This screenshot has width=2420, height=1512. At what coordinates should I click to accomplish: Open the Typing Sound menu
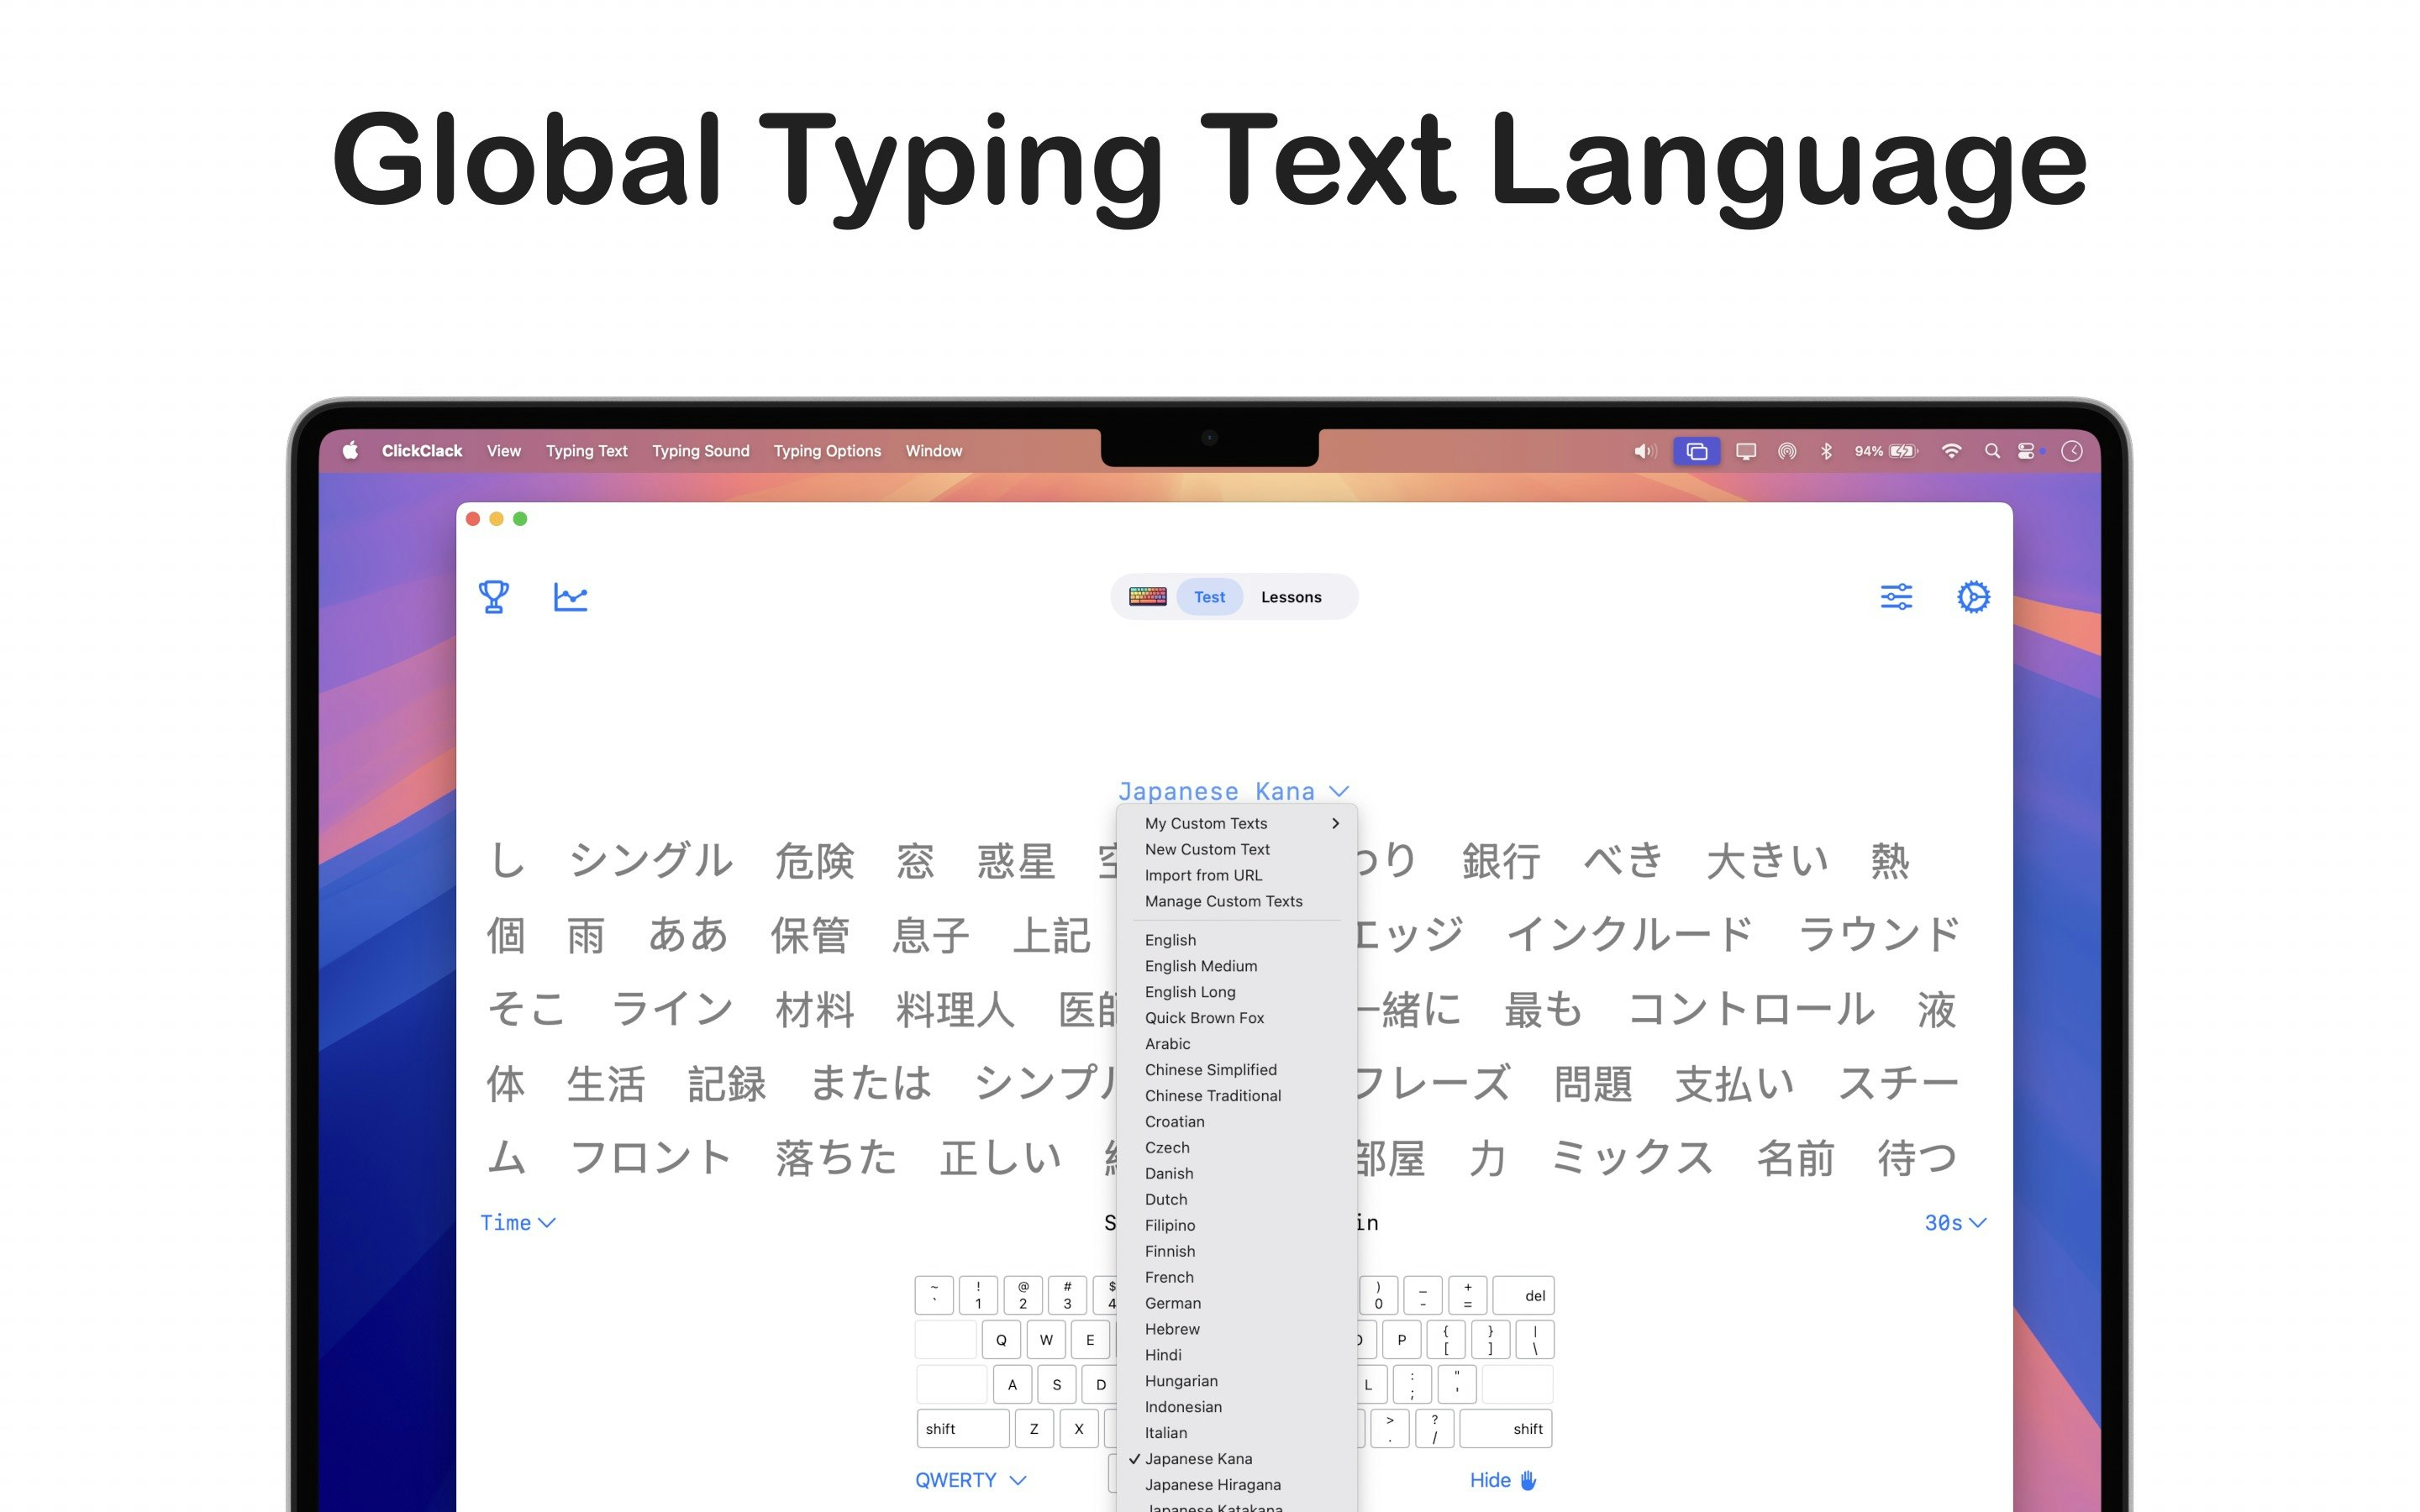(x=701, y=451)
